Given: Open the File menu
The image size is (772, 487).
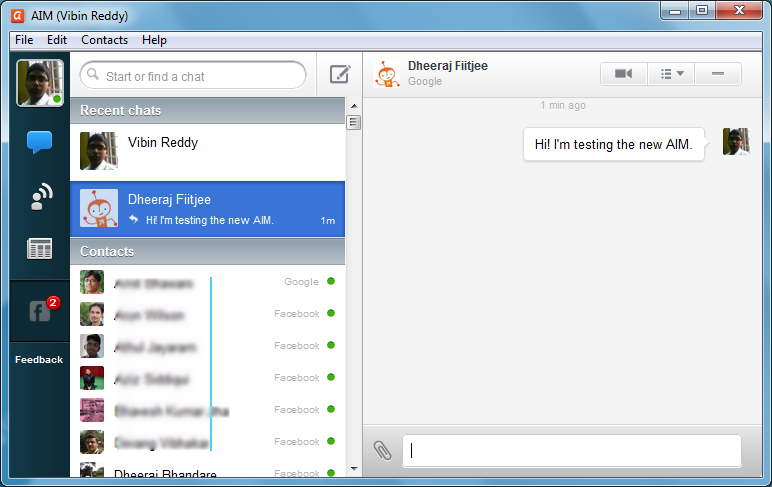Looking at the screenshot, I should [24, 40].
